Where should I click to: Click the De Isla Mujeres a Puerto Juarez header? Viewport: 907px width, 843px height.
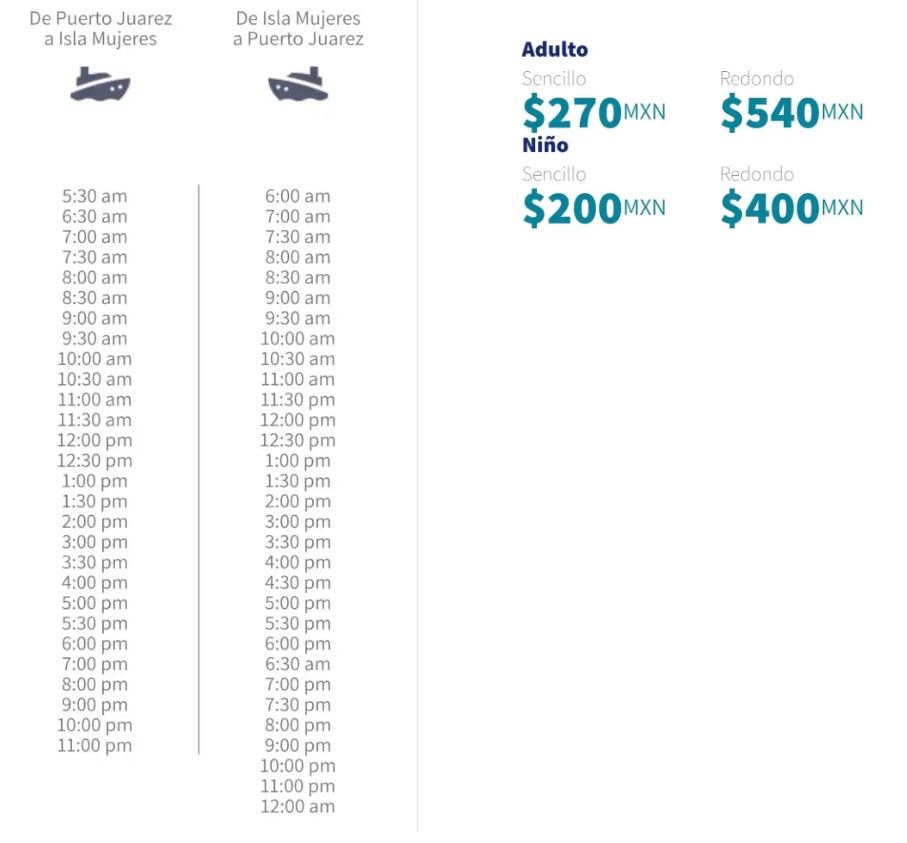298,28
